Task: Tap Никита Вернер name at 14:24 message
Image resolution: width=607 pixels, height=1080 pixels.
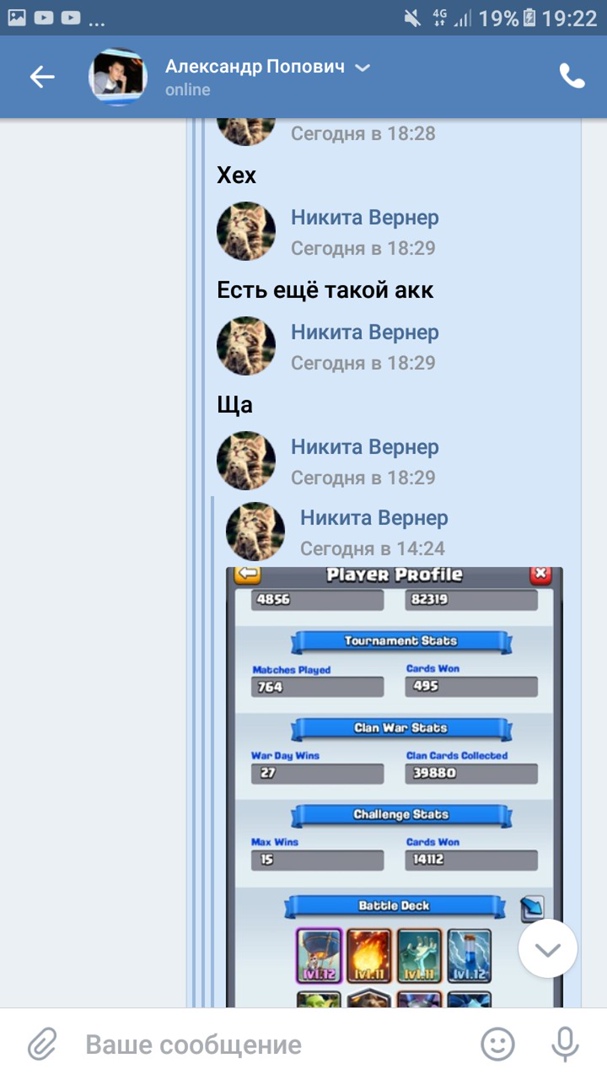Action: (x=374, y=518)
